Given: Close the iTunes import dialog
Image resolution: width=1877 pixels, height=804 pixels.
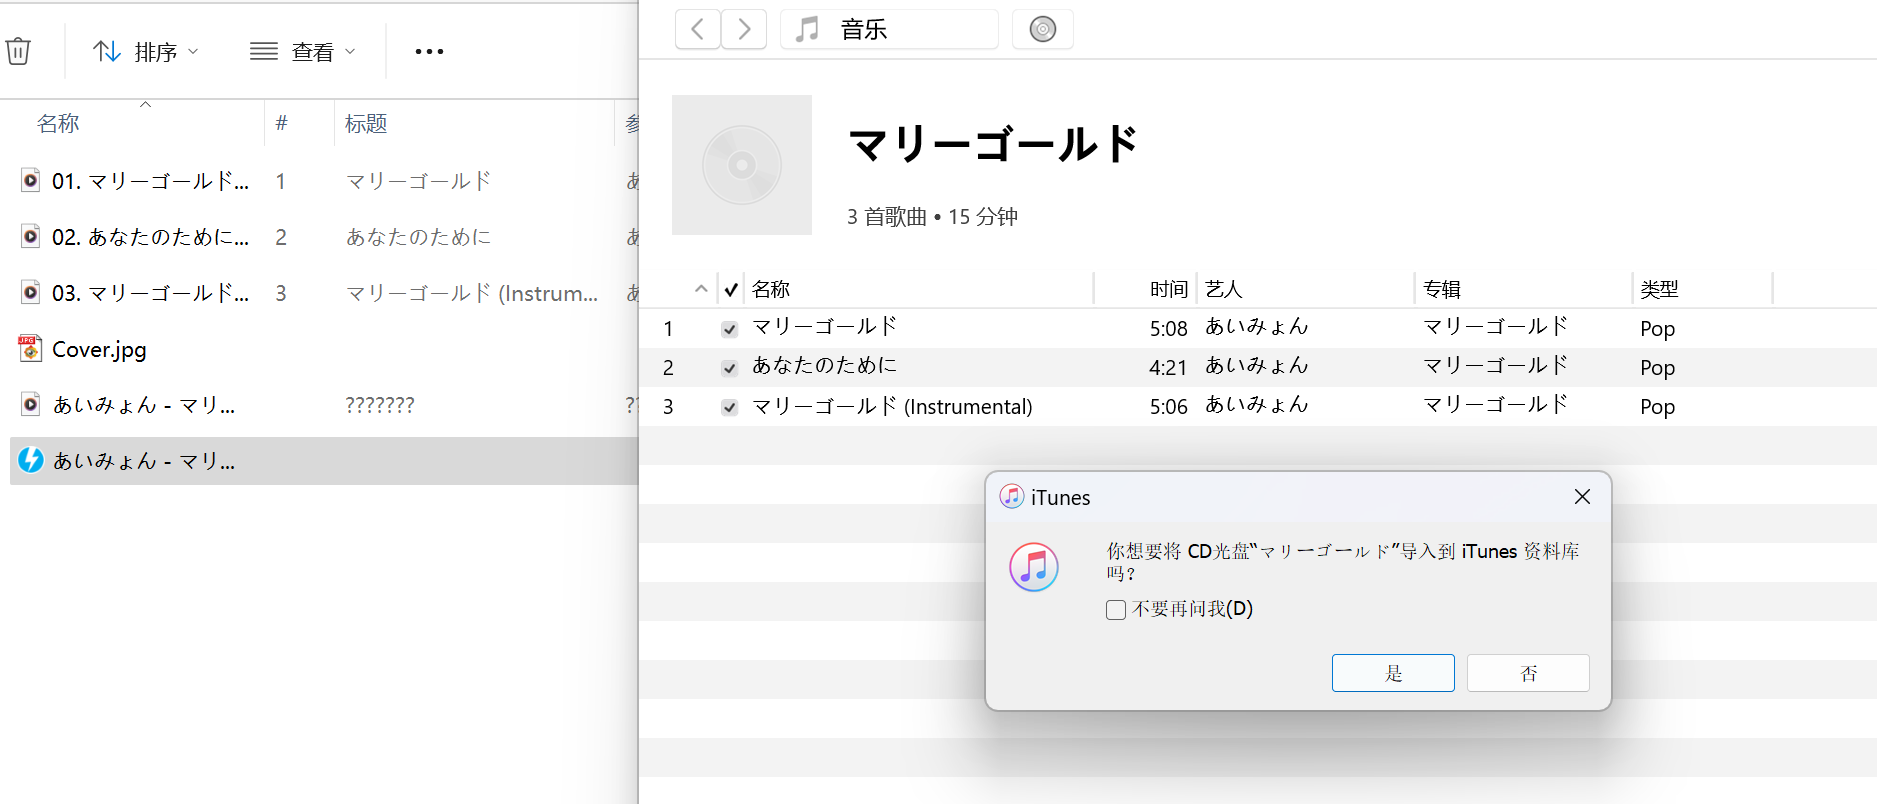Looking at the screenshot, I should (1582, 497).
